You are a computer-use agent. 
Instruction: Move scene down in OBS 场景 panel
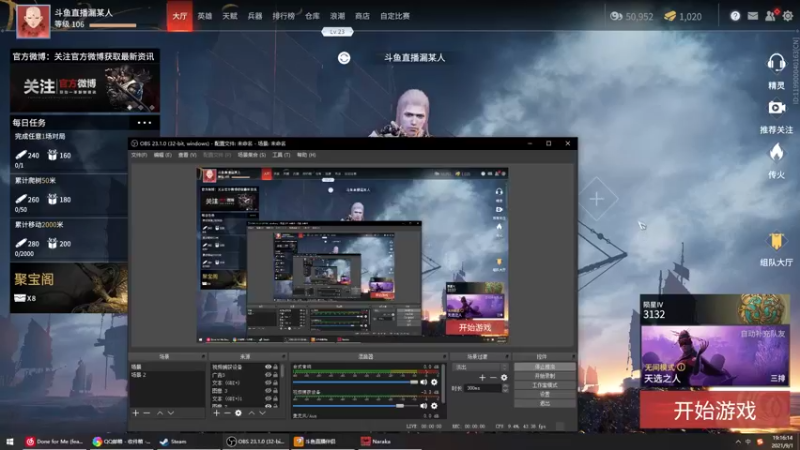pos(171,413)
